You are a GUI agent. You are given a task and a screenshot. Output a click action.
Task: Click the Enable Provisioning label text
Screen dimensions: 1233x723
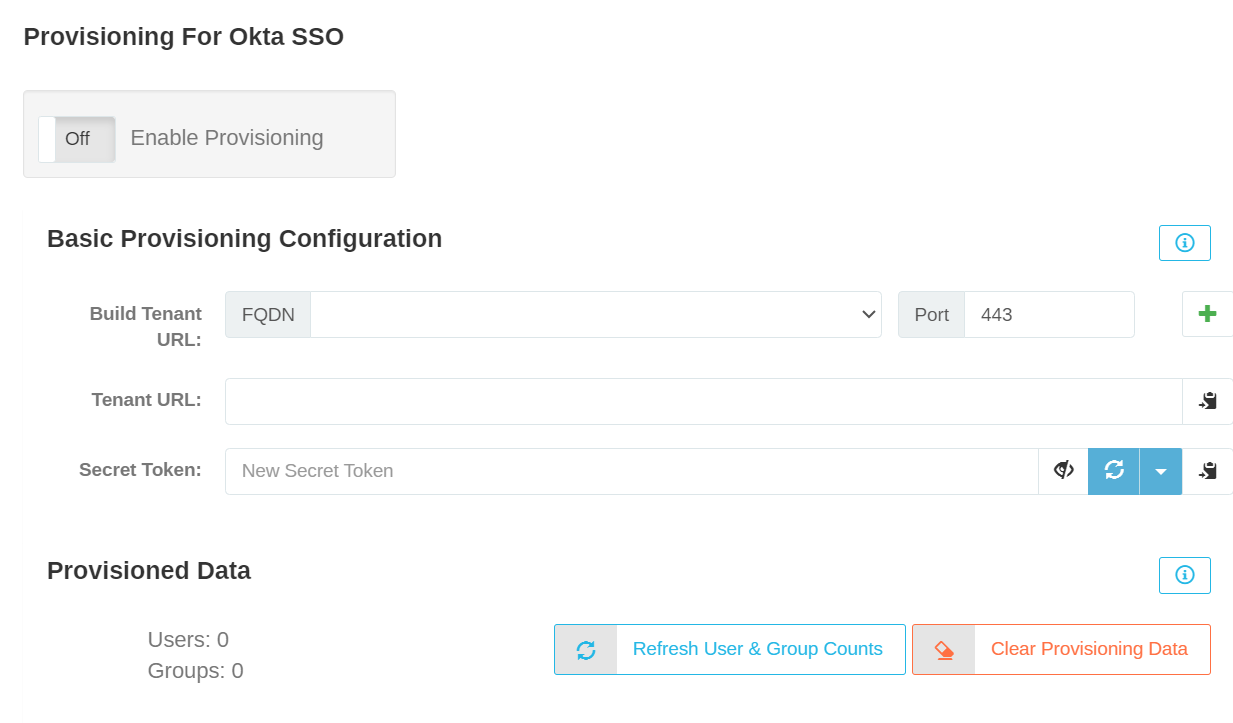click(x=227, y=138)
